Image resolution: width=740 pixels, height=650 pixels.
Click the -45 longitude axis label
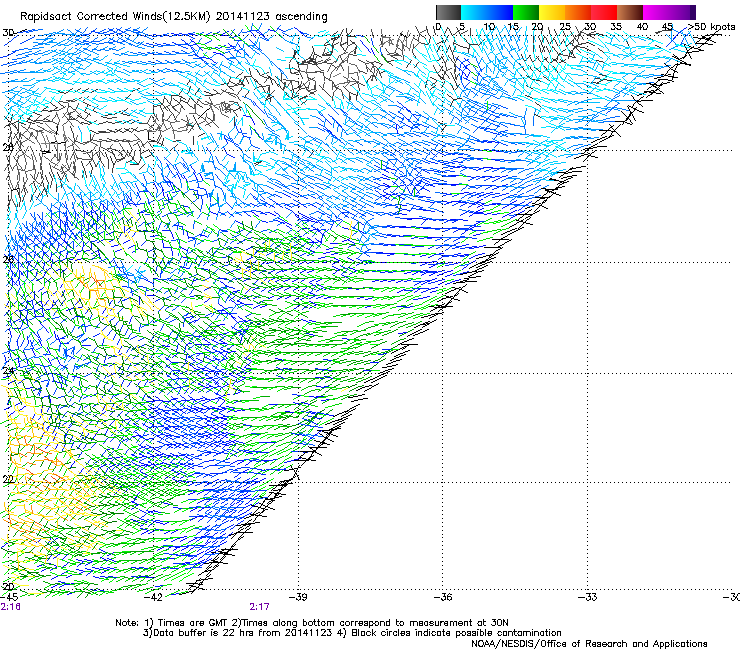(9, 597)
